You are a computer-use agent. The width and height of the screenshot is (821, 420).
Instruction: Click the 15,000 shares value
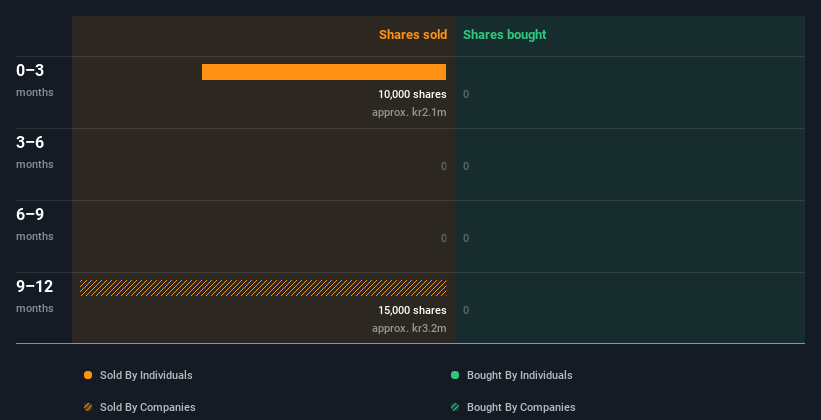413,310
